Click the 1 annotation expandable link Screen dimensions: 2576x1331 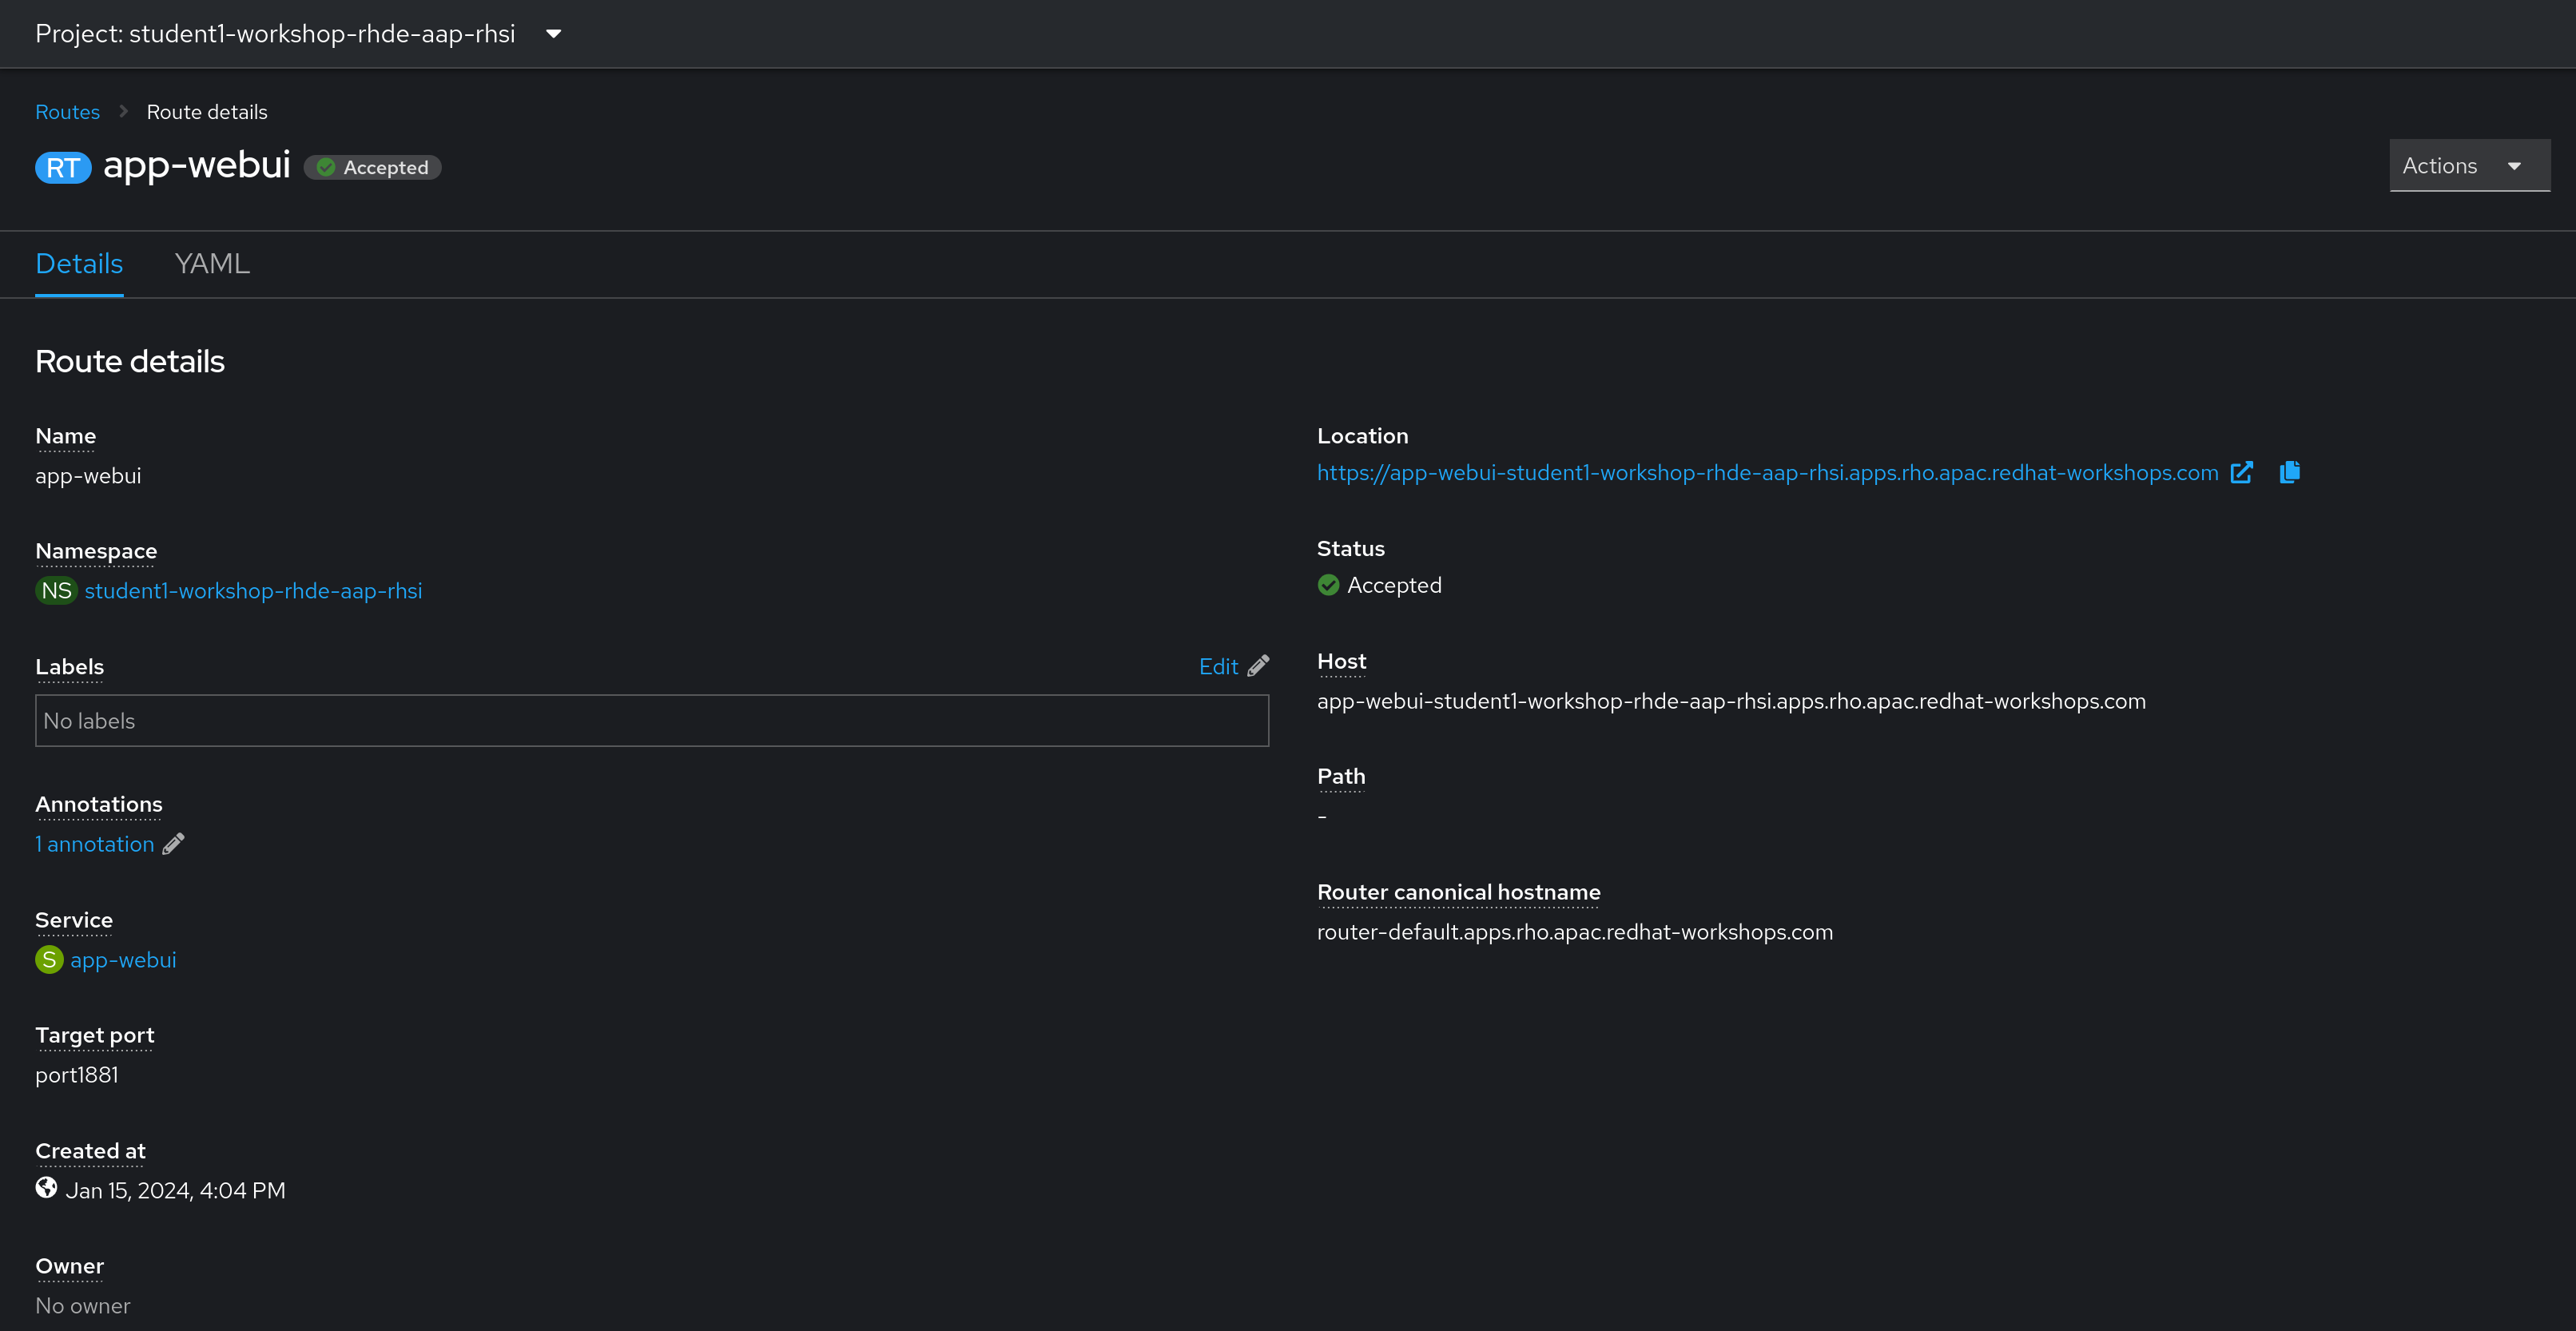coord(93,844)
